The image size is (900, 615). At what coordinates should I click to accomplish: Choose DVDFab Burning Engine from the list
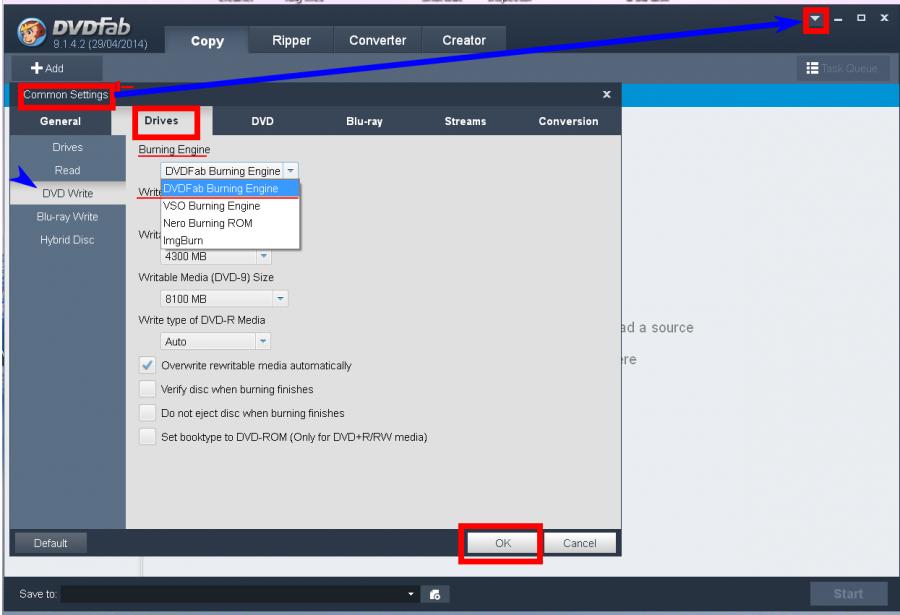click(x=230, y=188)
